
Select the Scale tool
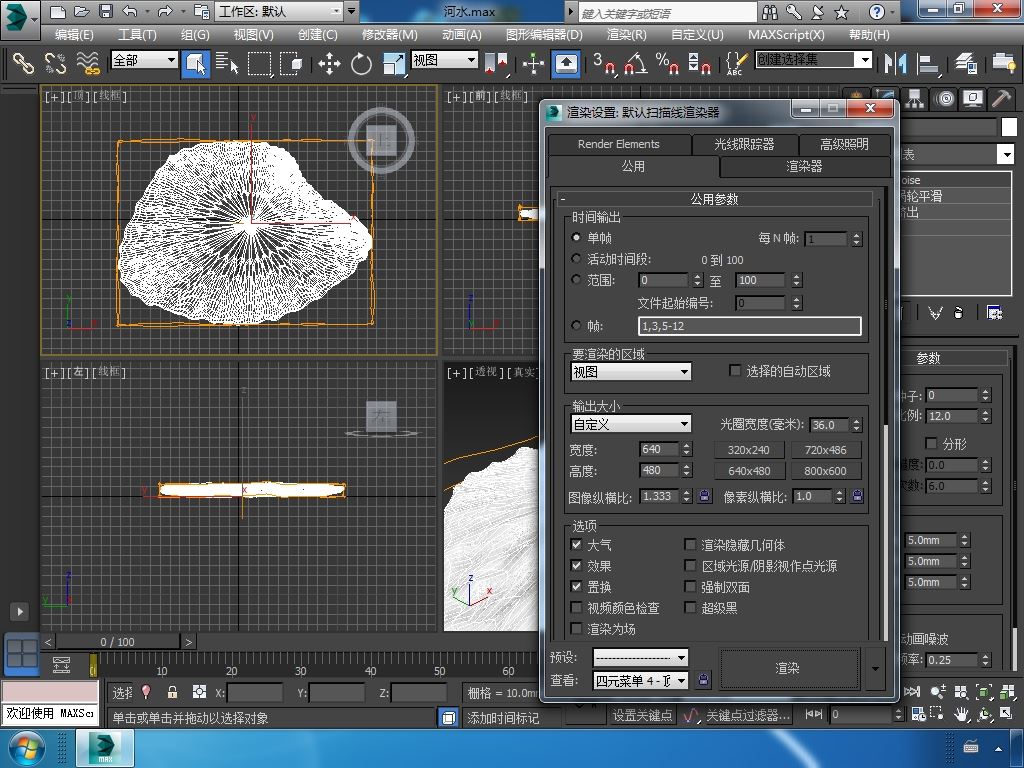coord(393,63)
